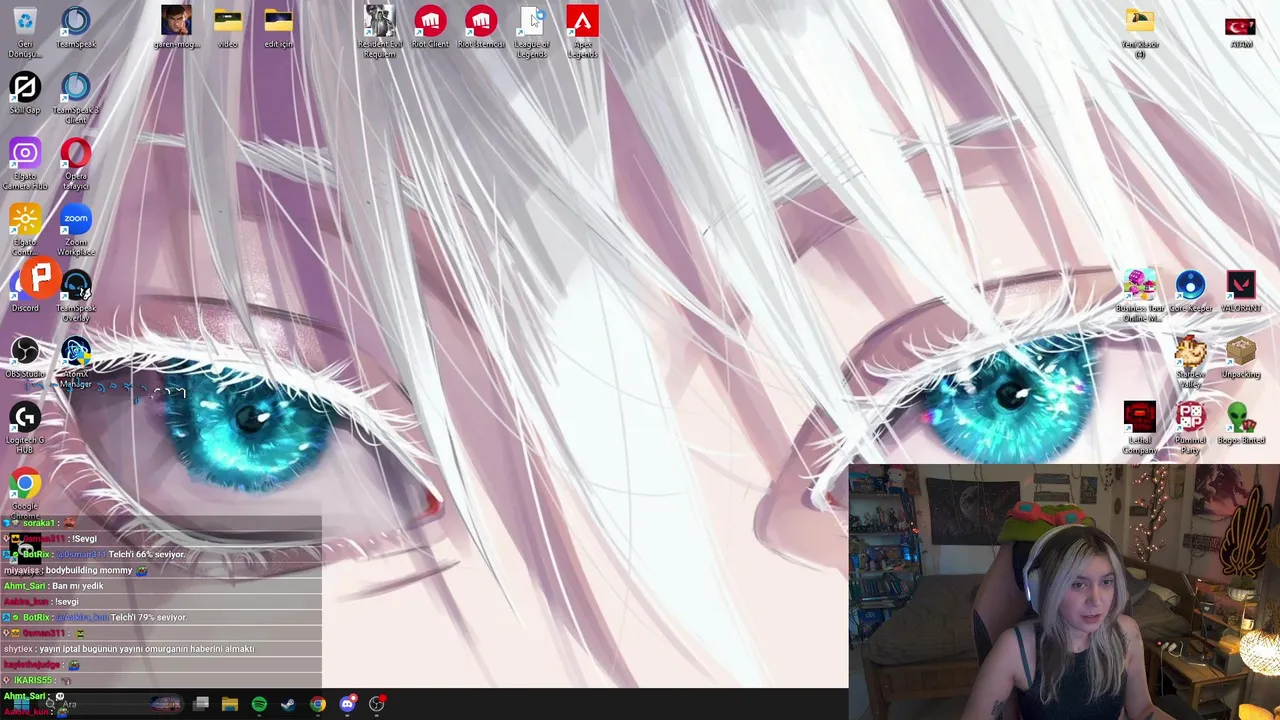Select the garen-mog image file

[x=177, y=28]
